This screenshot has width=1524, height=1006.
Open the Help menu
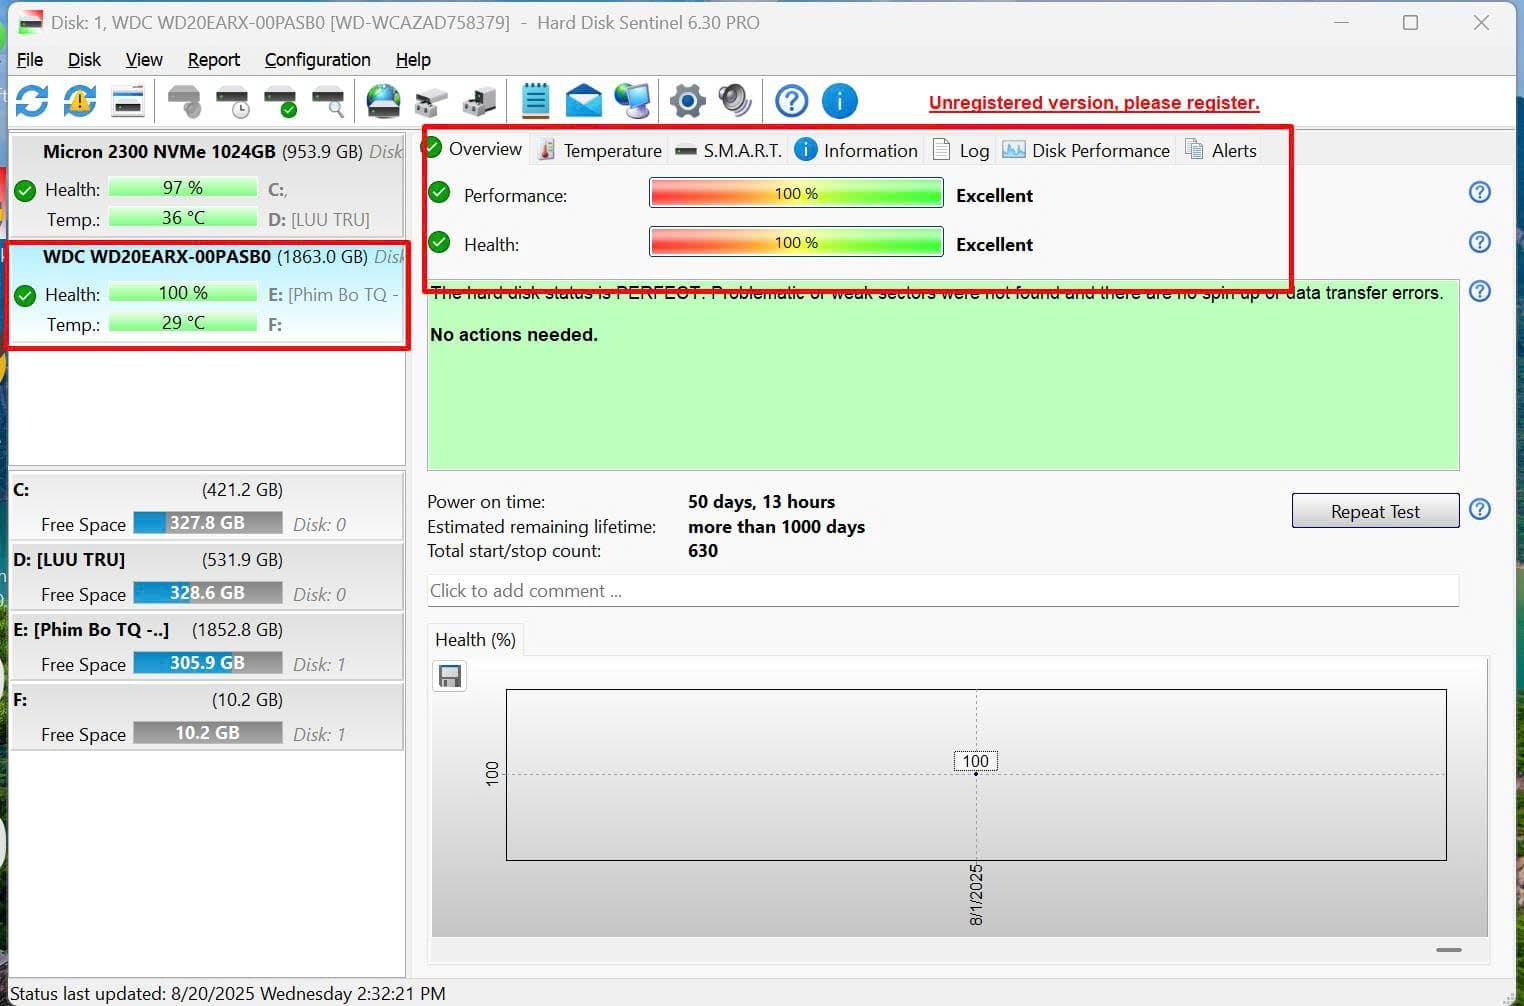coord(413,60)
